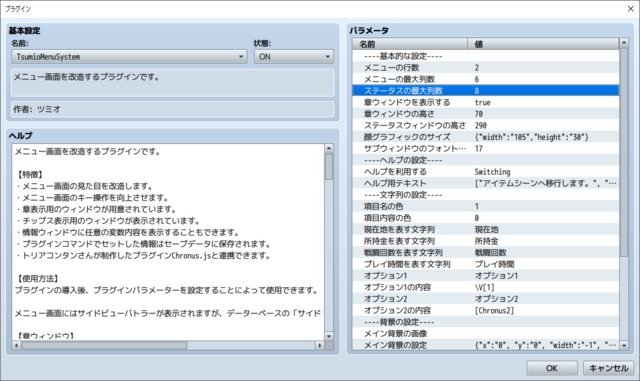Click the 【特徴】 heading in help
The width and height of the screenshot is (640, 381).
click(x=30, y=175)
